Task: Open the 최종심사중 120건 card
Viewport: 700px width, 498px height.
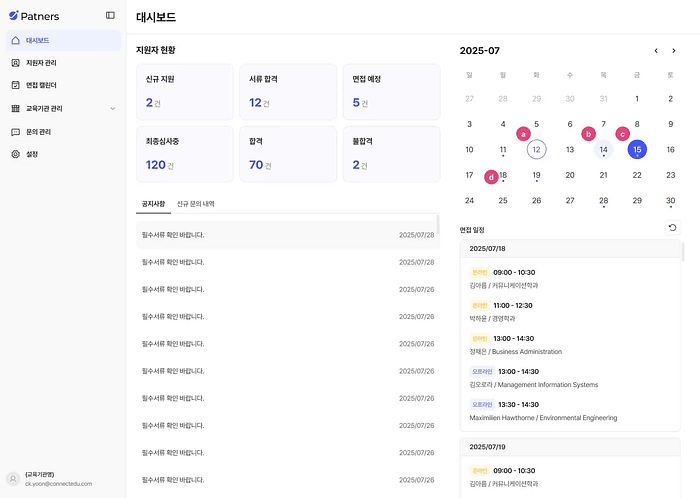Action: (185, 154)
